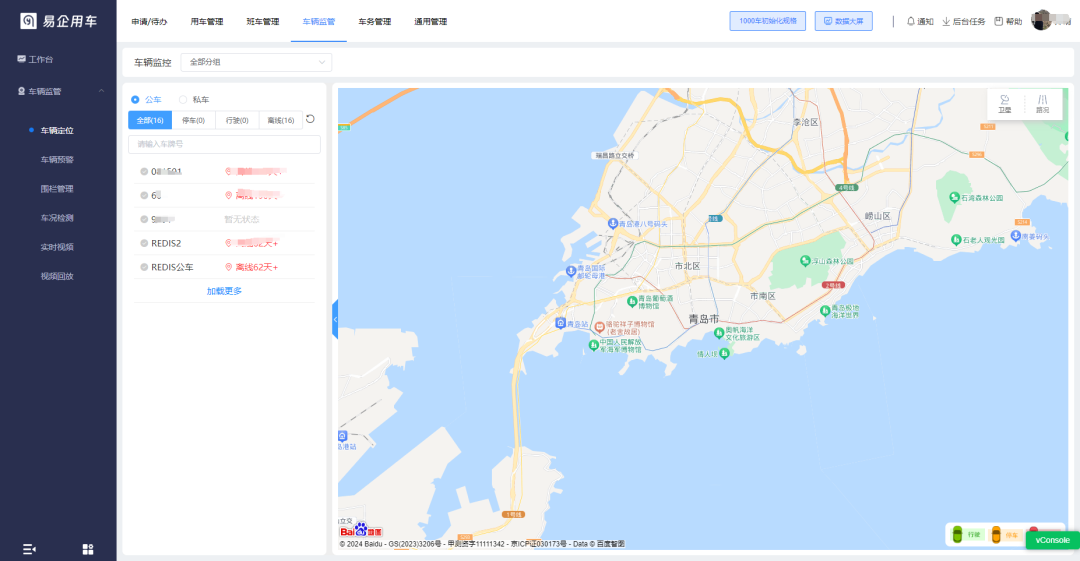
Task: Open the 数据大屏 button
Action: (844, 21)
